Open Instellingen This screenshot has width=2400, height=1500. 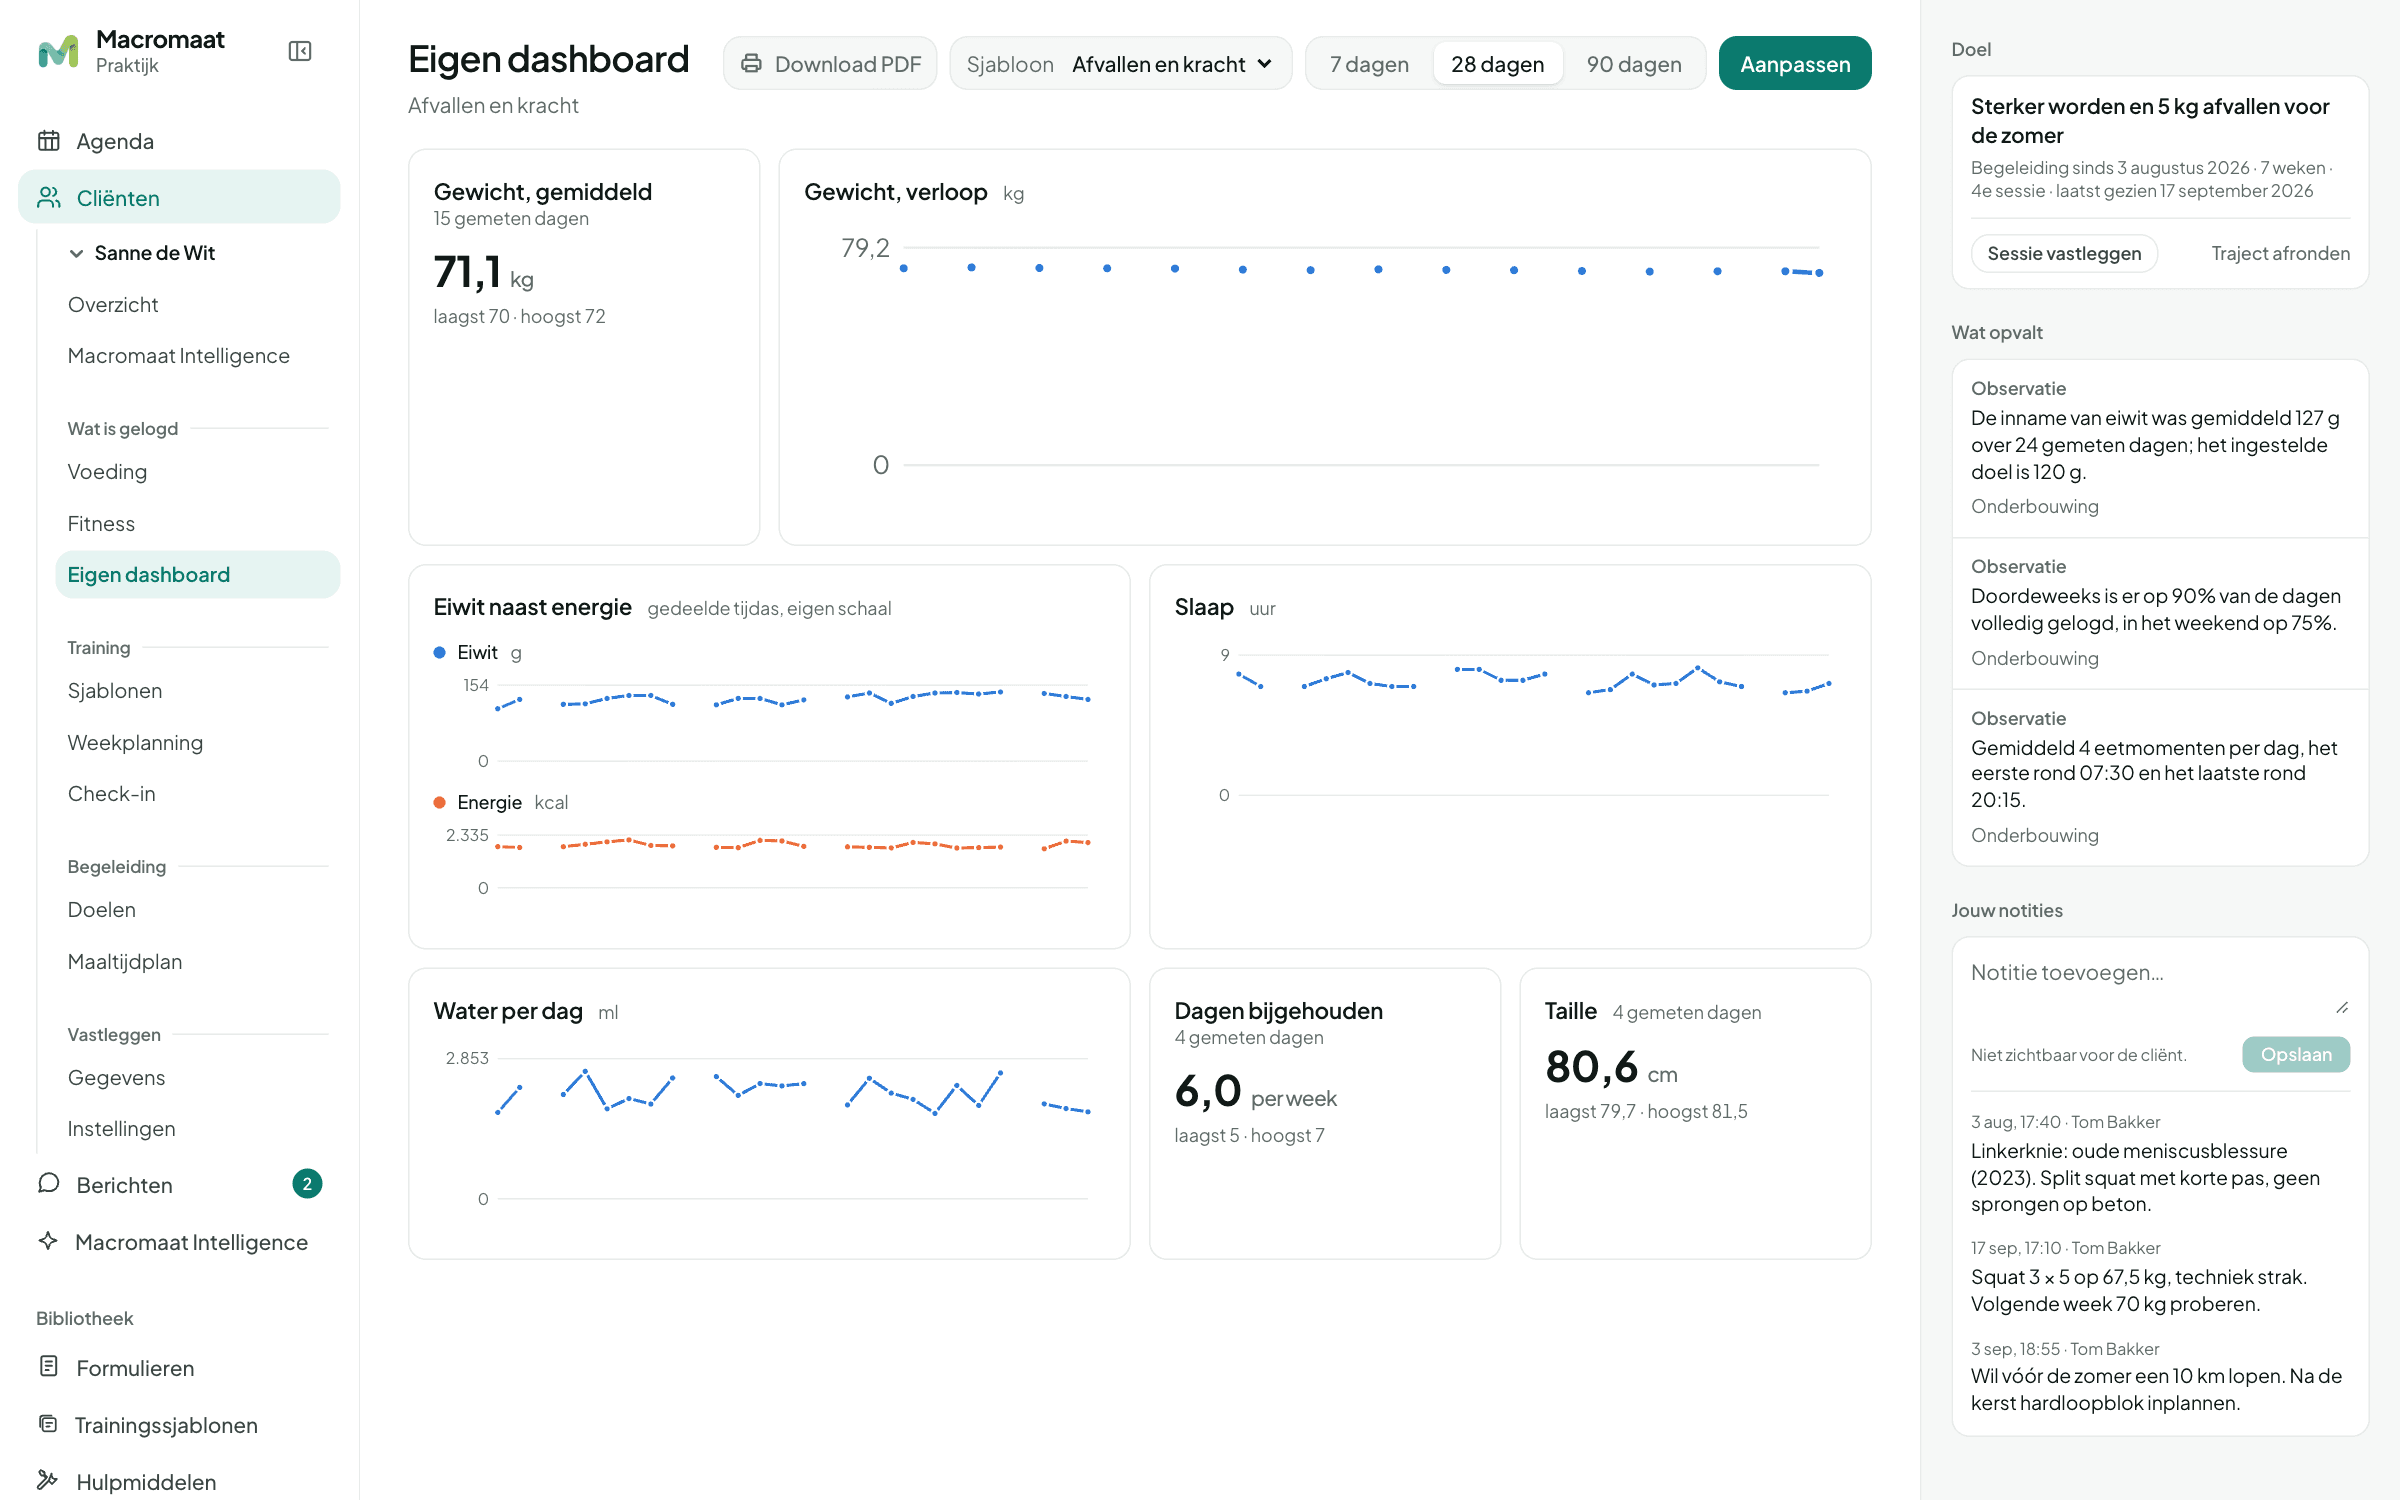tap(198, 1129)
